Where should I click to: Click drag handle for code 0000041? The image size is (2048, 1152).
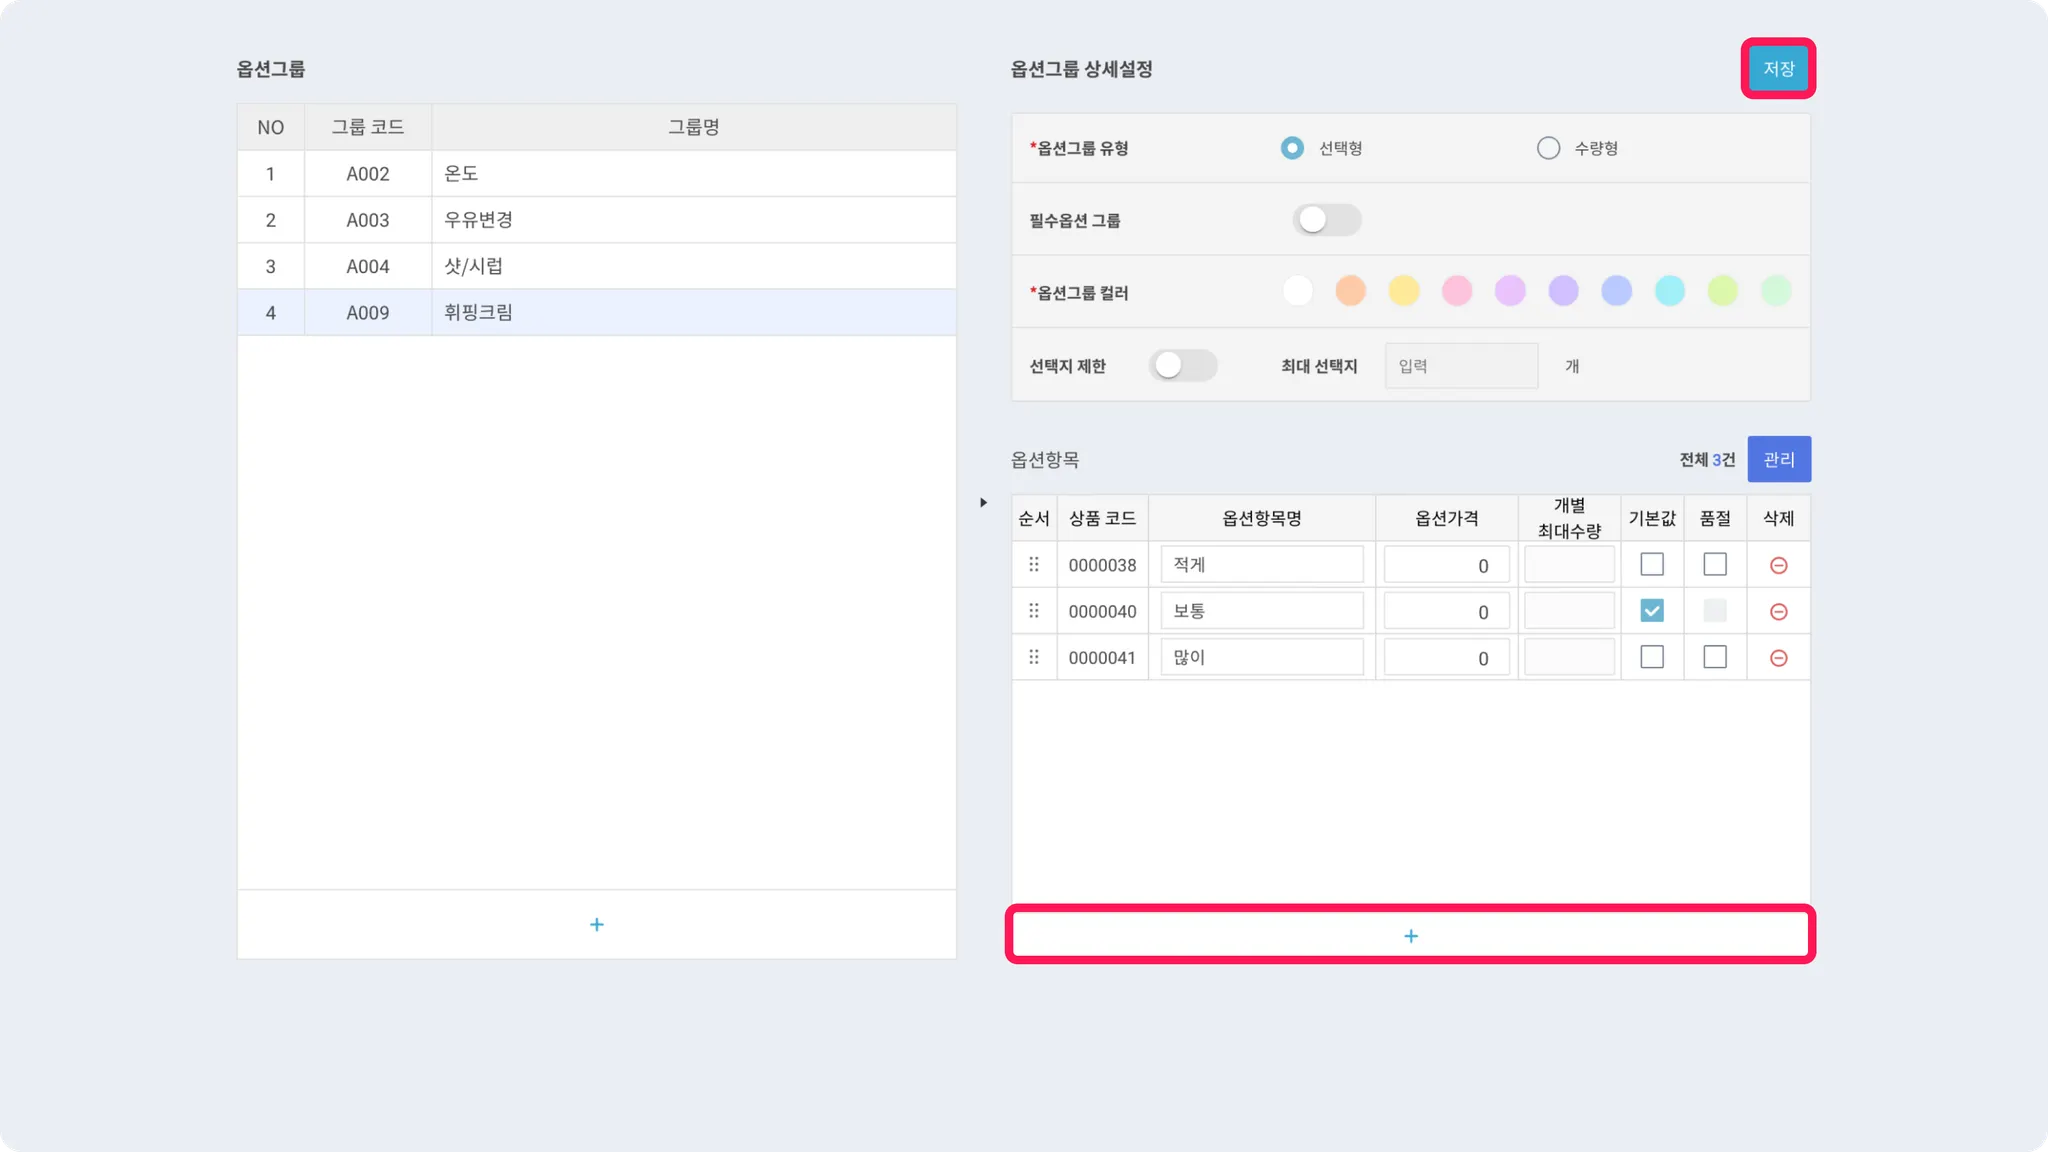pos(1034,657)
